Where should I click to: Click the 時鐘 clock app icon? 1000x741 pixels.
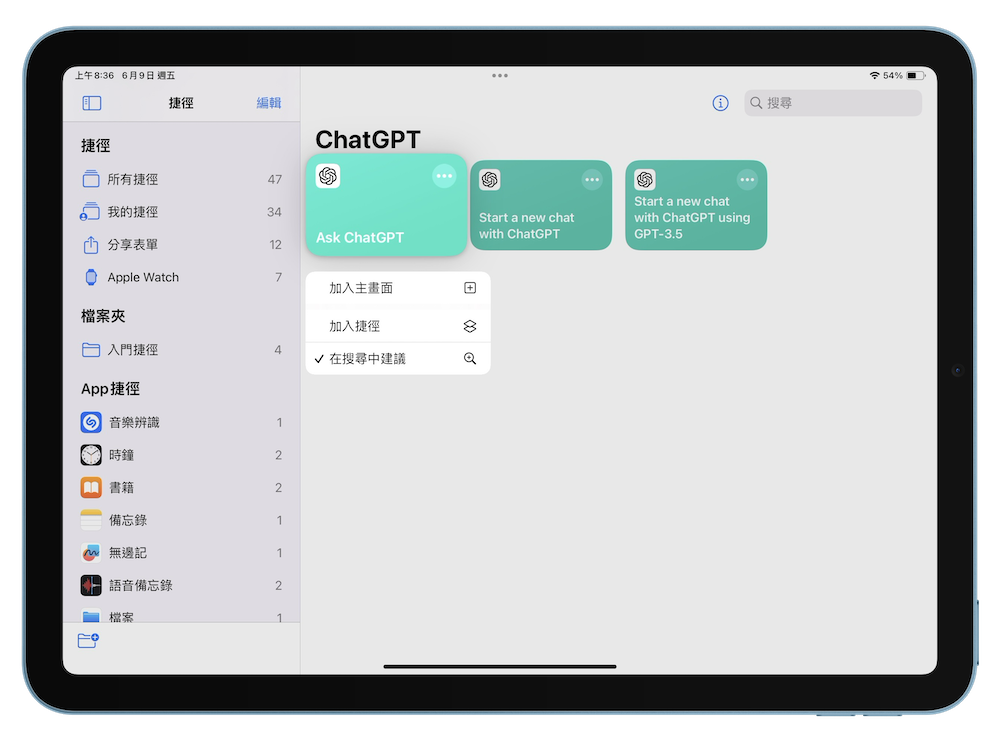tap(91, 455)
